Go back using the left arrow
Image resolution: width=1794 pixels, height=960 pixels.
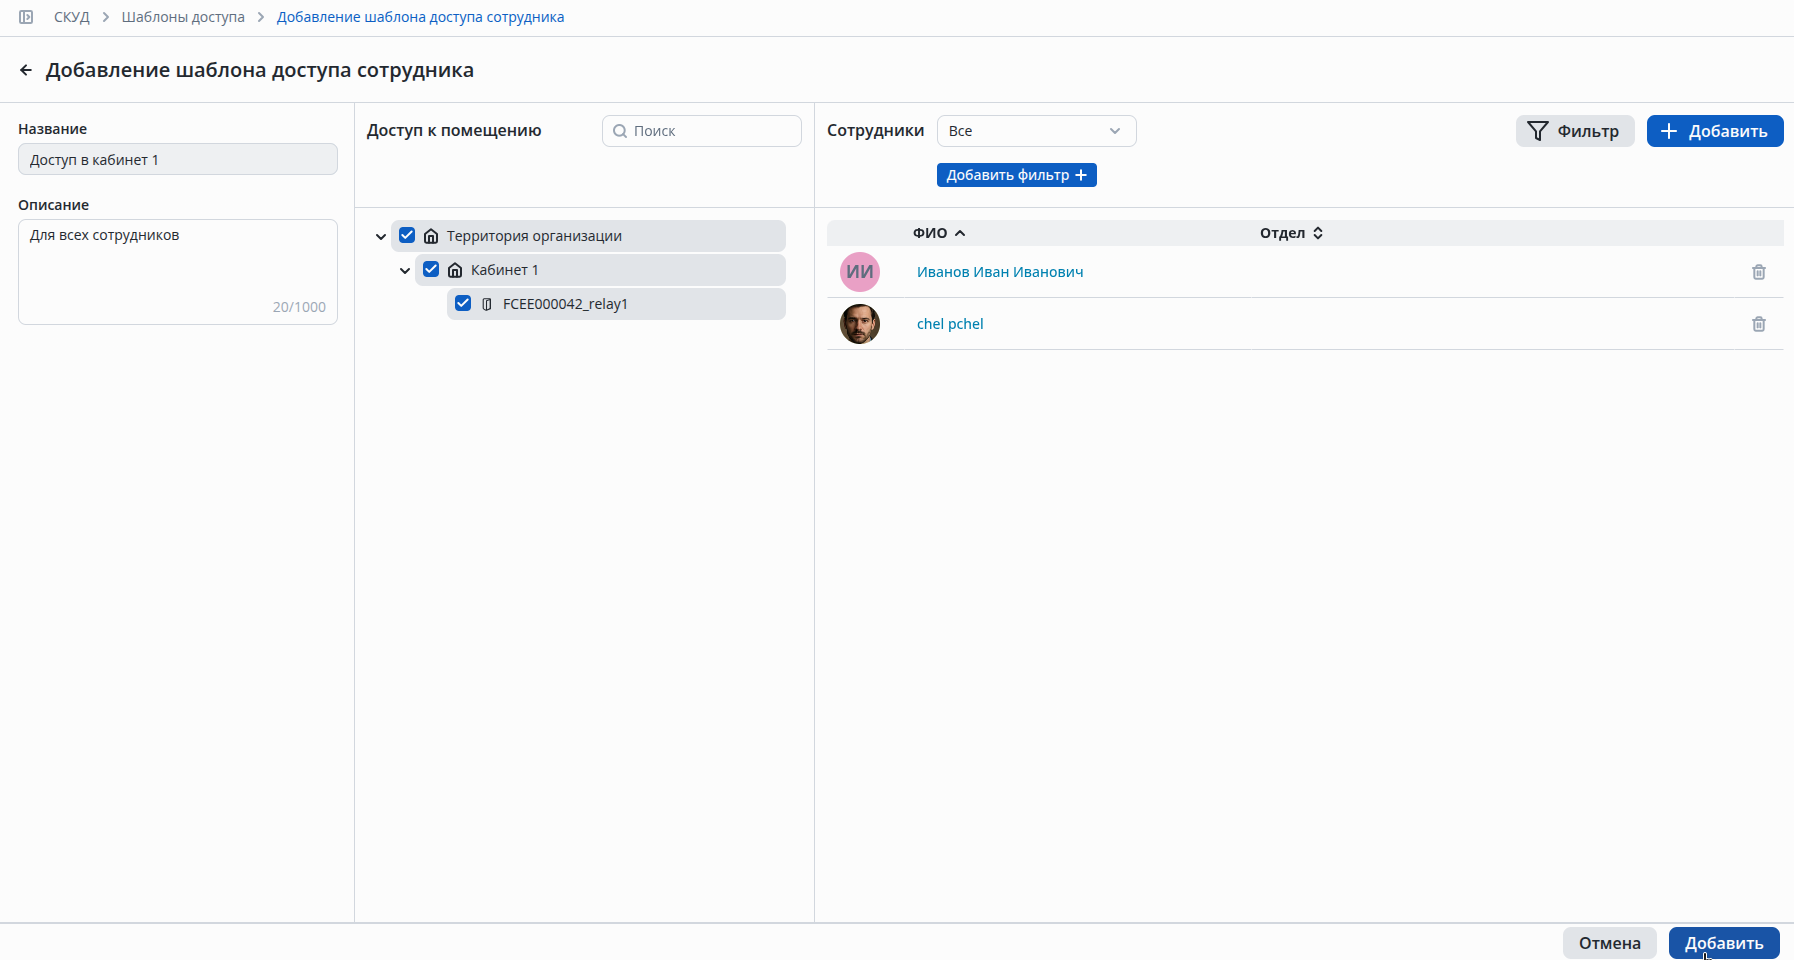click(26, 70)
